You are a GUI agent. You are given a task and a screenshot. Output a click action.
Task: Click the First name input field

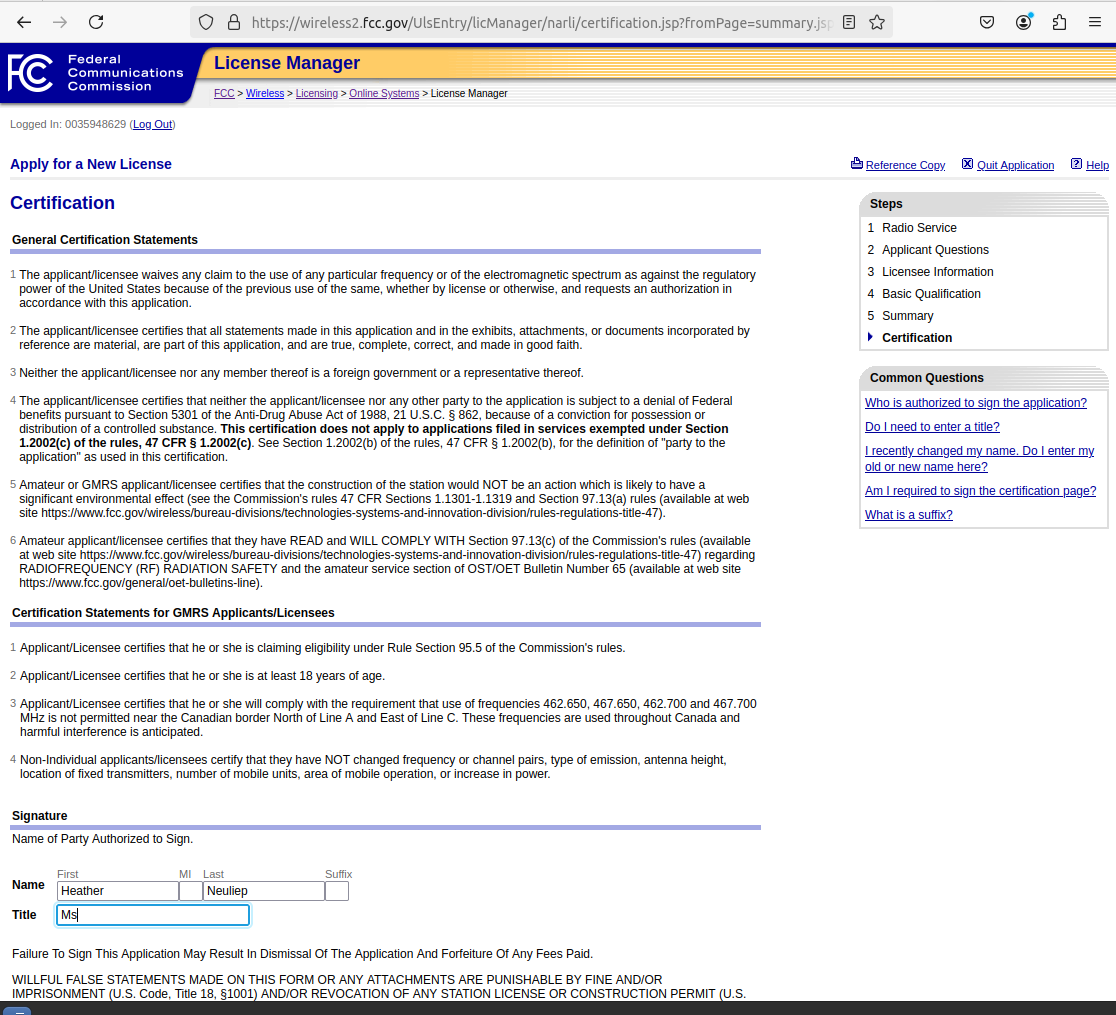click(118, 891)
